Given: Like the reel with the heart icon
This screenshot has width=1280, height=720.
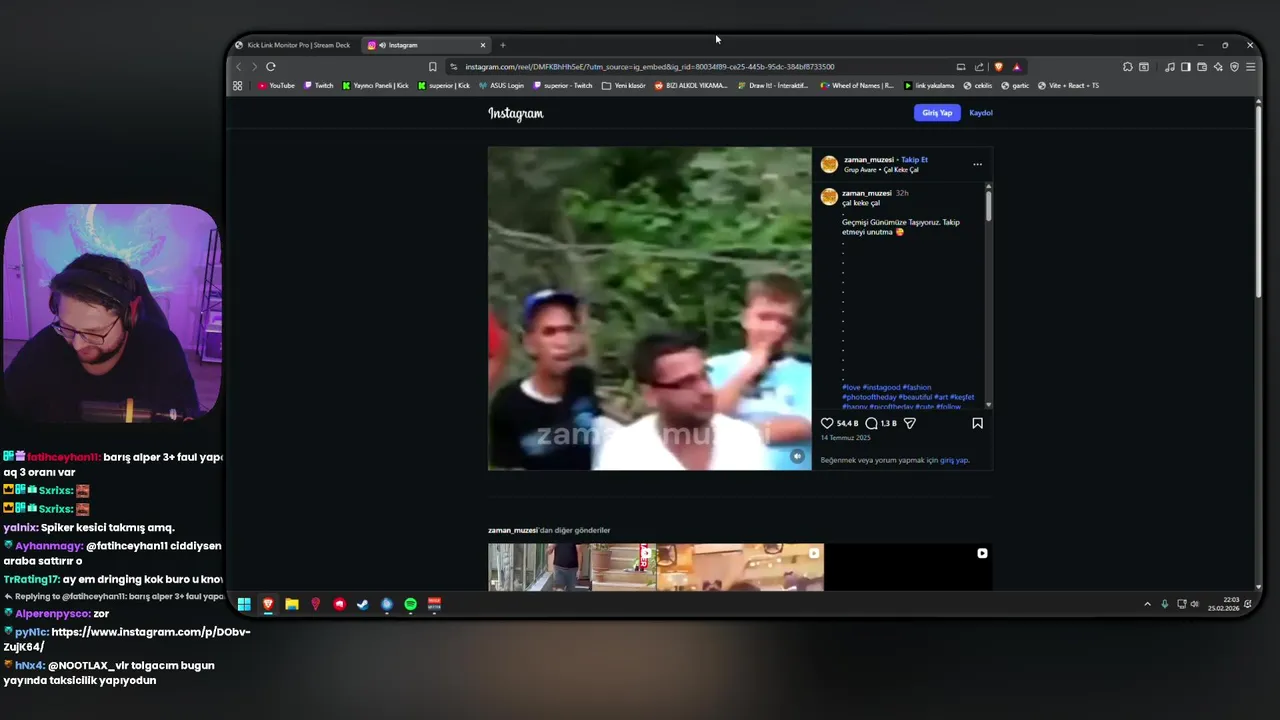Looking at the screenshot, I should 827,423.
